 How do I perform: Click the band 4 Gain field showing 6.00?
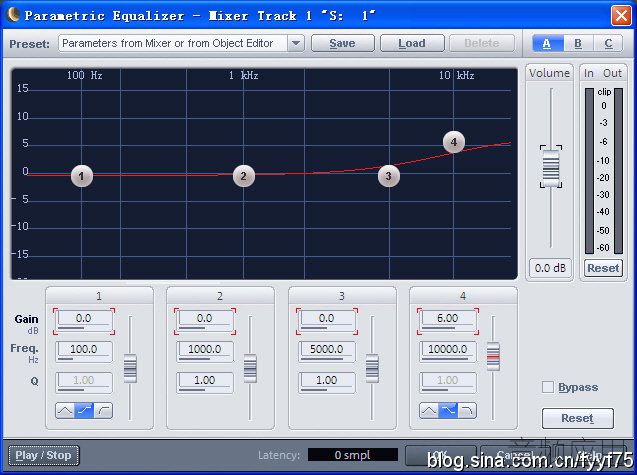pos(448,320)
